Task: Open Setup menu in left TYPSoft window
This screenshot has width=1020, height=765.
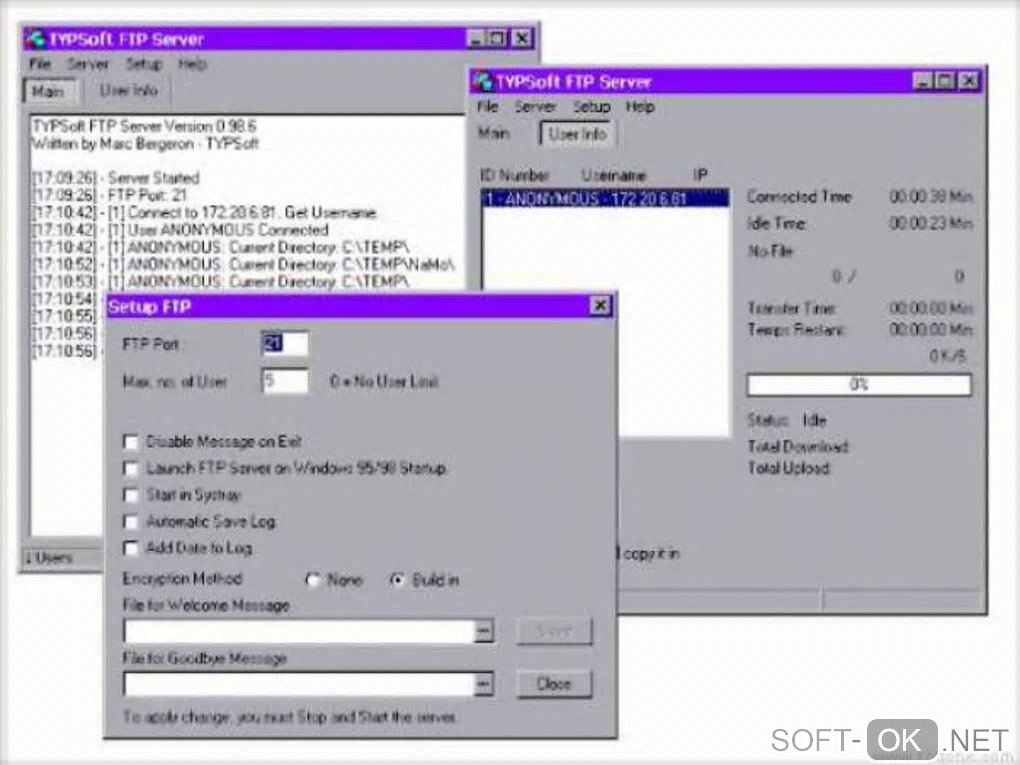Action: tap(144, 64)
